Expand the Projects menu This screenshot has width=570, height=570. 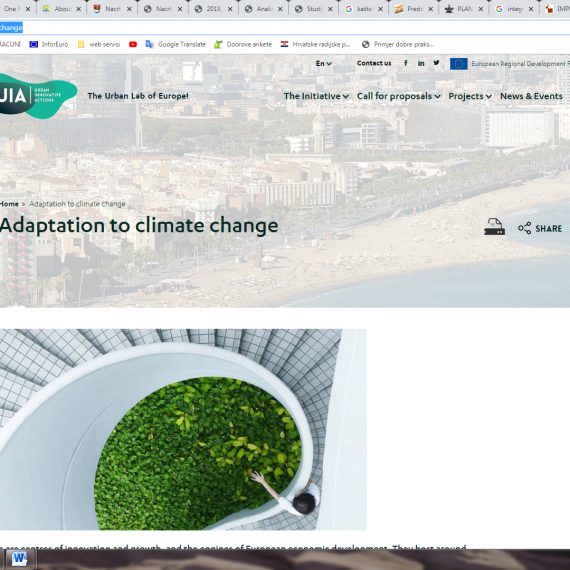pyautogui.click(x=470, y=96)
